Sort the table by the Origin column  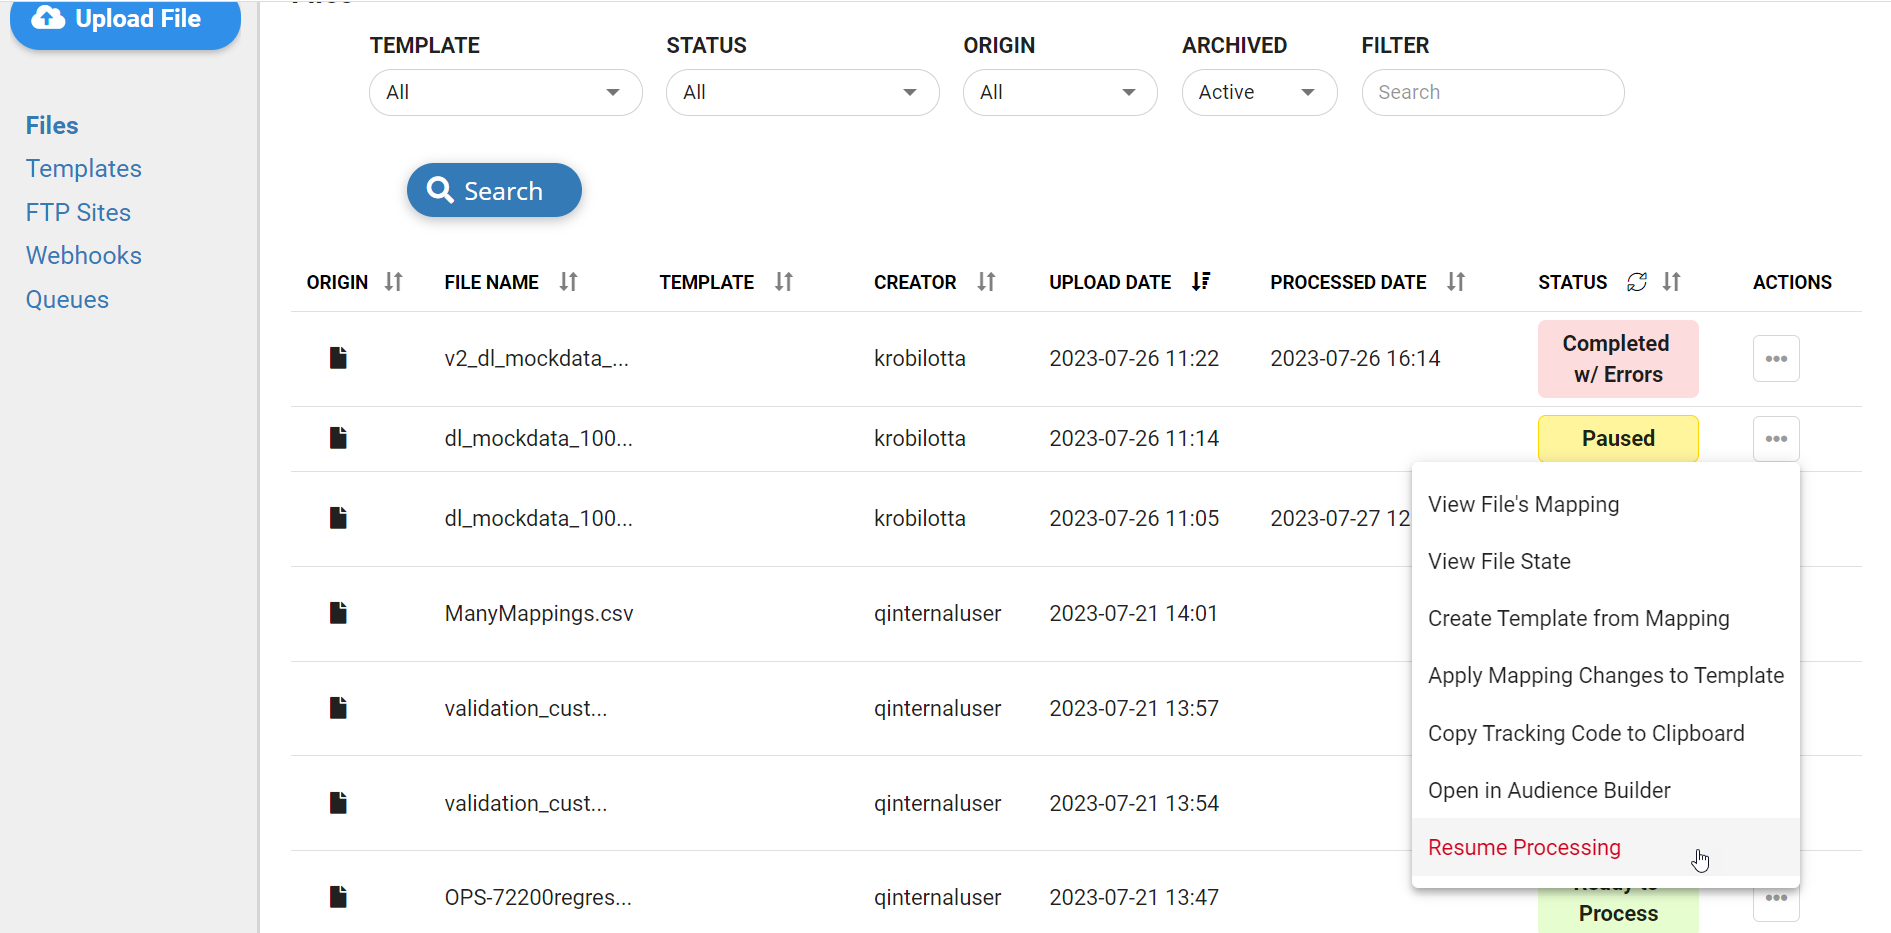pyautogui.click(x=393, y=282)
